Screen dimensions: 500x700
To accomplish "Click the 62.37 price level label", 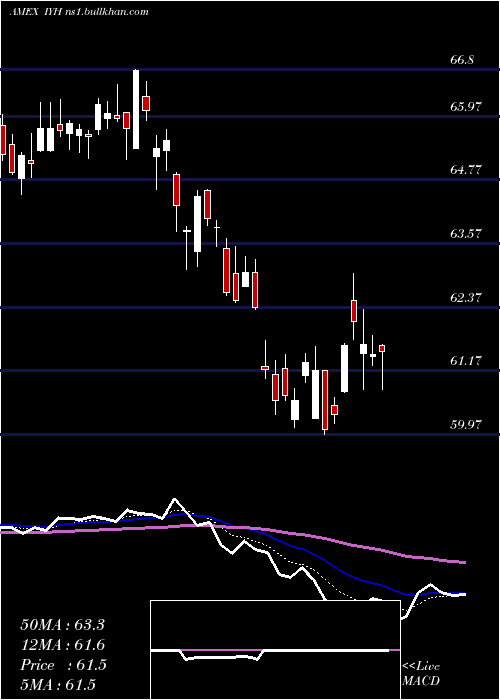I will (x=466, y=297).
